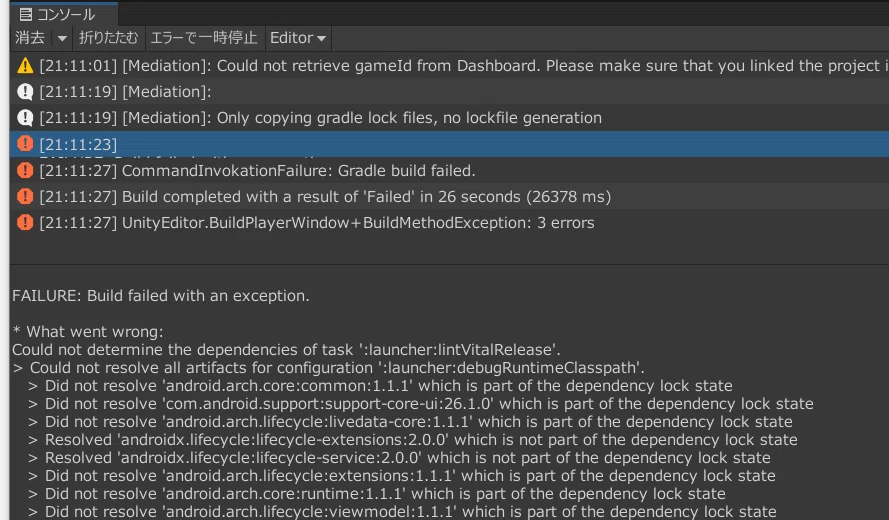Toggle the 折りたたむ collapse option
The height and width of the screenshot is (520, 889).
(108, 38)
